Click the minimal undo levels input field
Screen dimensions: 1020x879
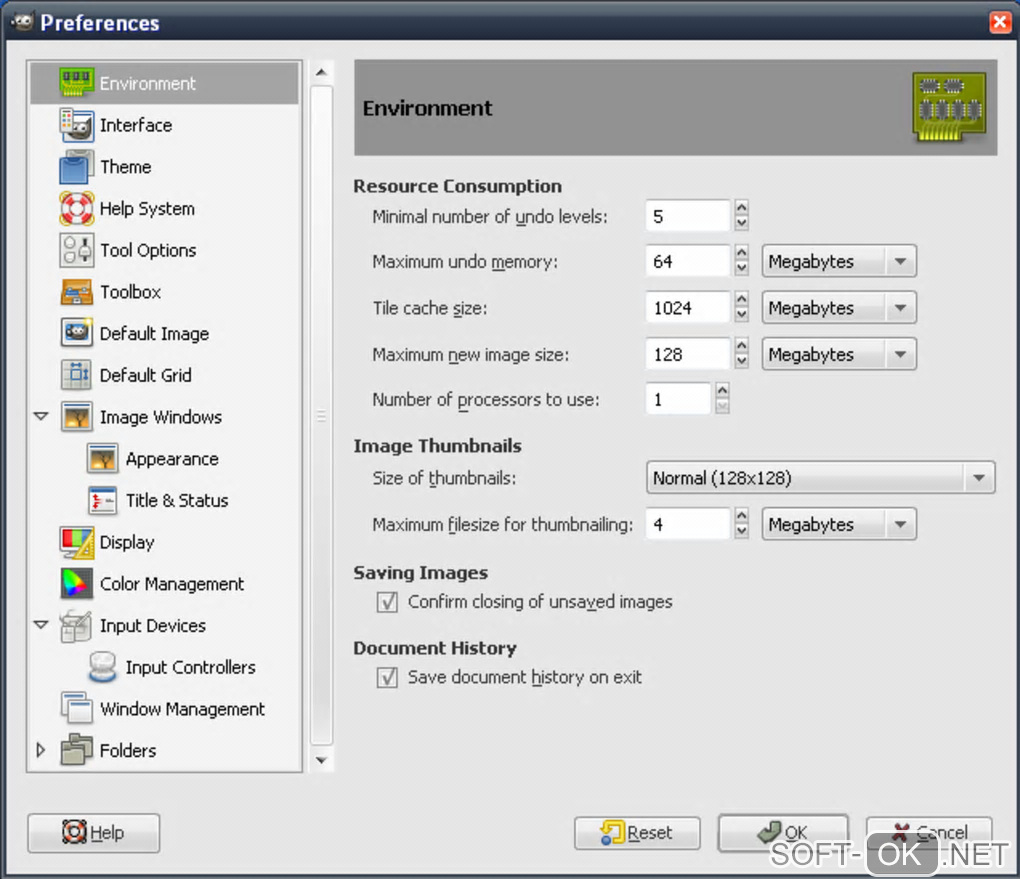[x=688, y=216]
